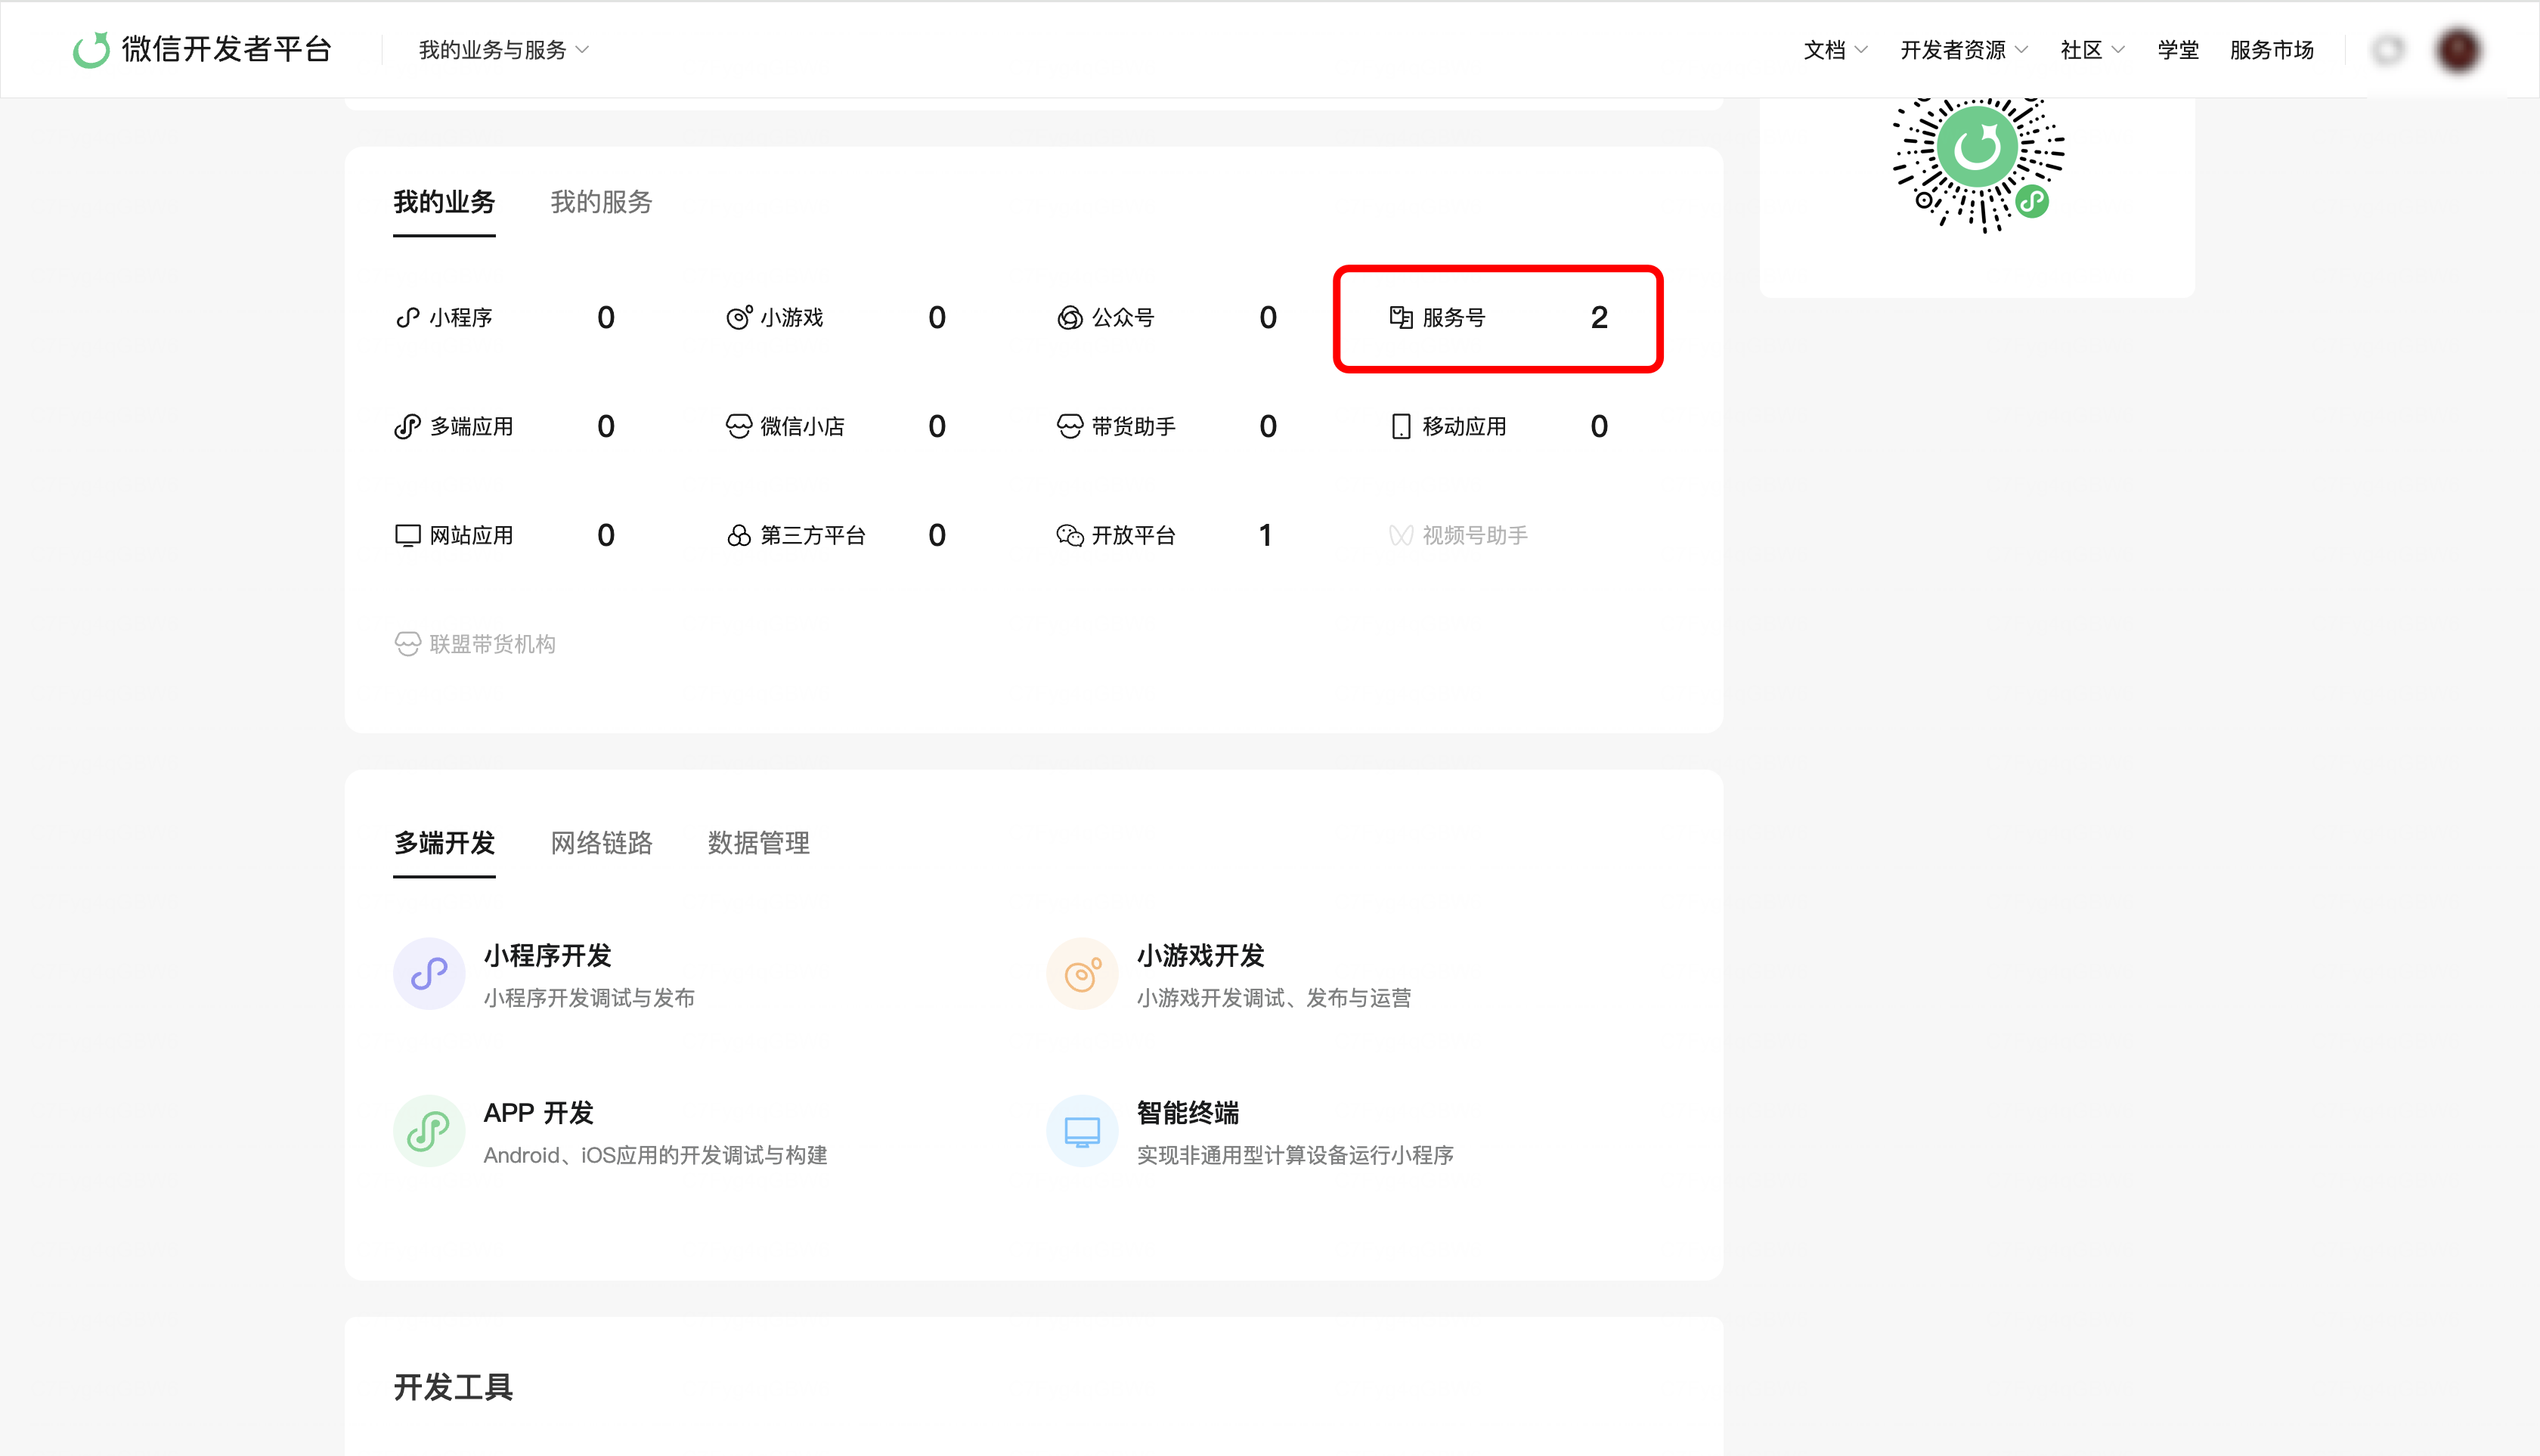The width and height of the screenshot is (2540, 1456).
Task: Click the 开放平台 WeChat icon
Action: point(1070,536)
